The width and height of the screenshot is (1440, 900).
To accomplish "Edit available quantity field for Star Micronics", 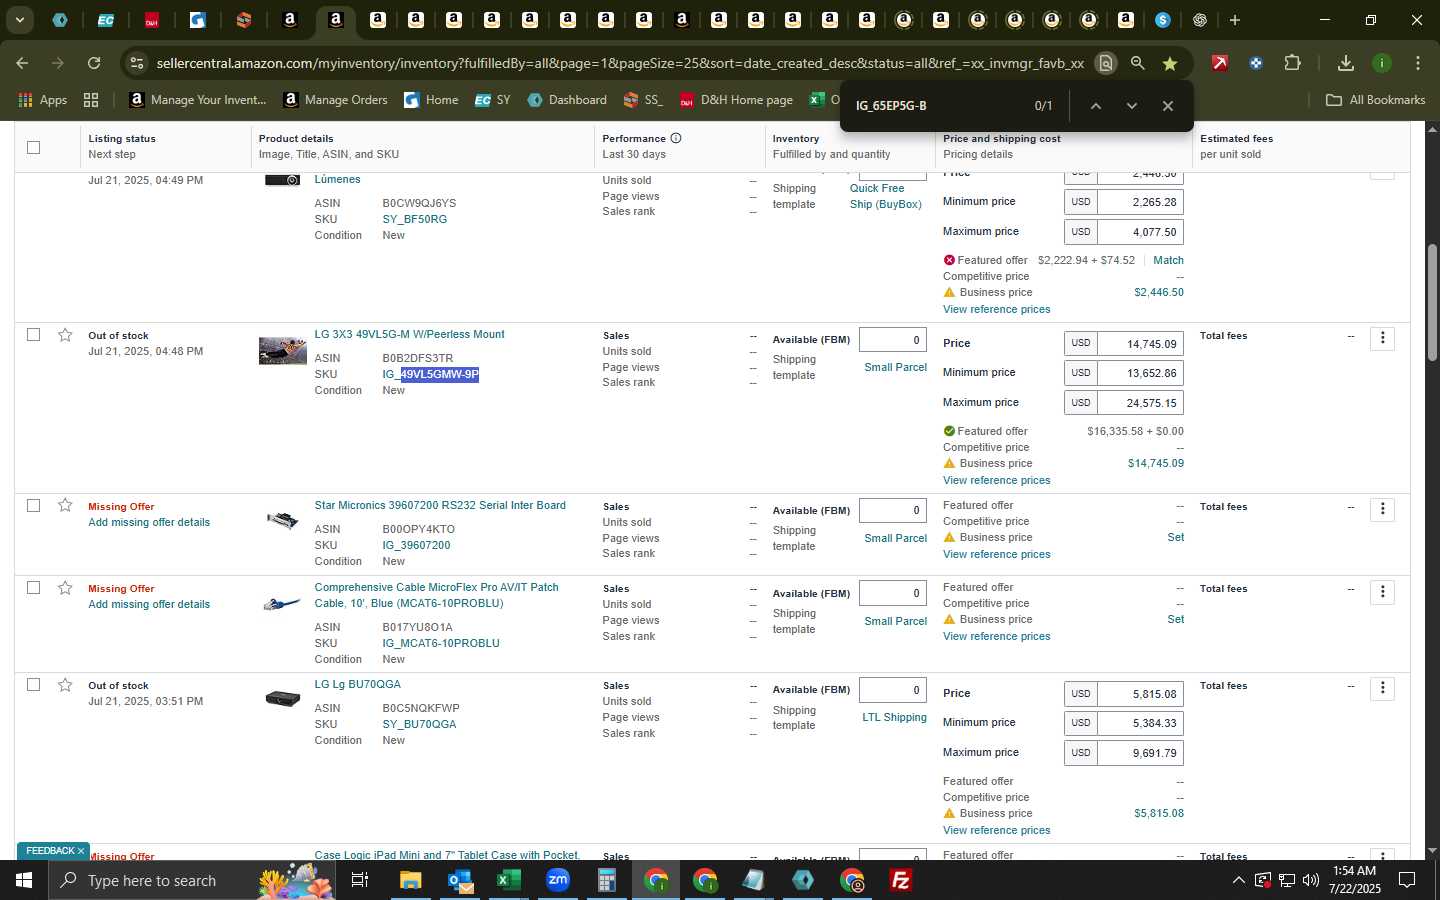I will [893, 510].
